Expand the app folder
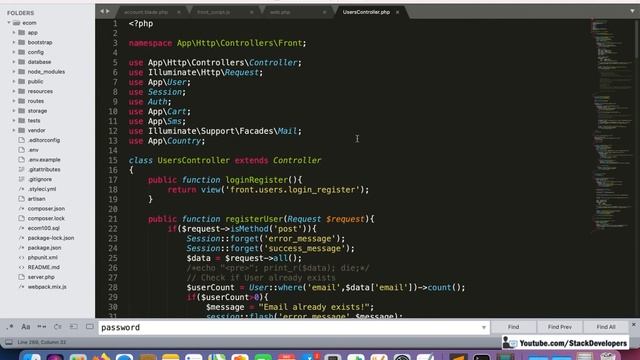The image size is (640, 360). [14, 33]
